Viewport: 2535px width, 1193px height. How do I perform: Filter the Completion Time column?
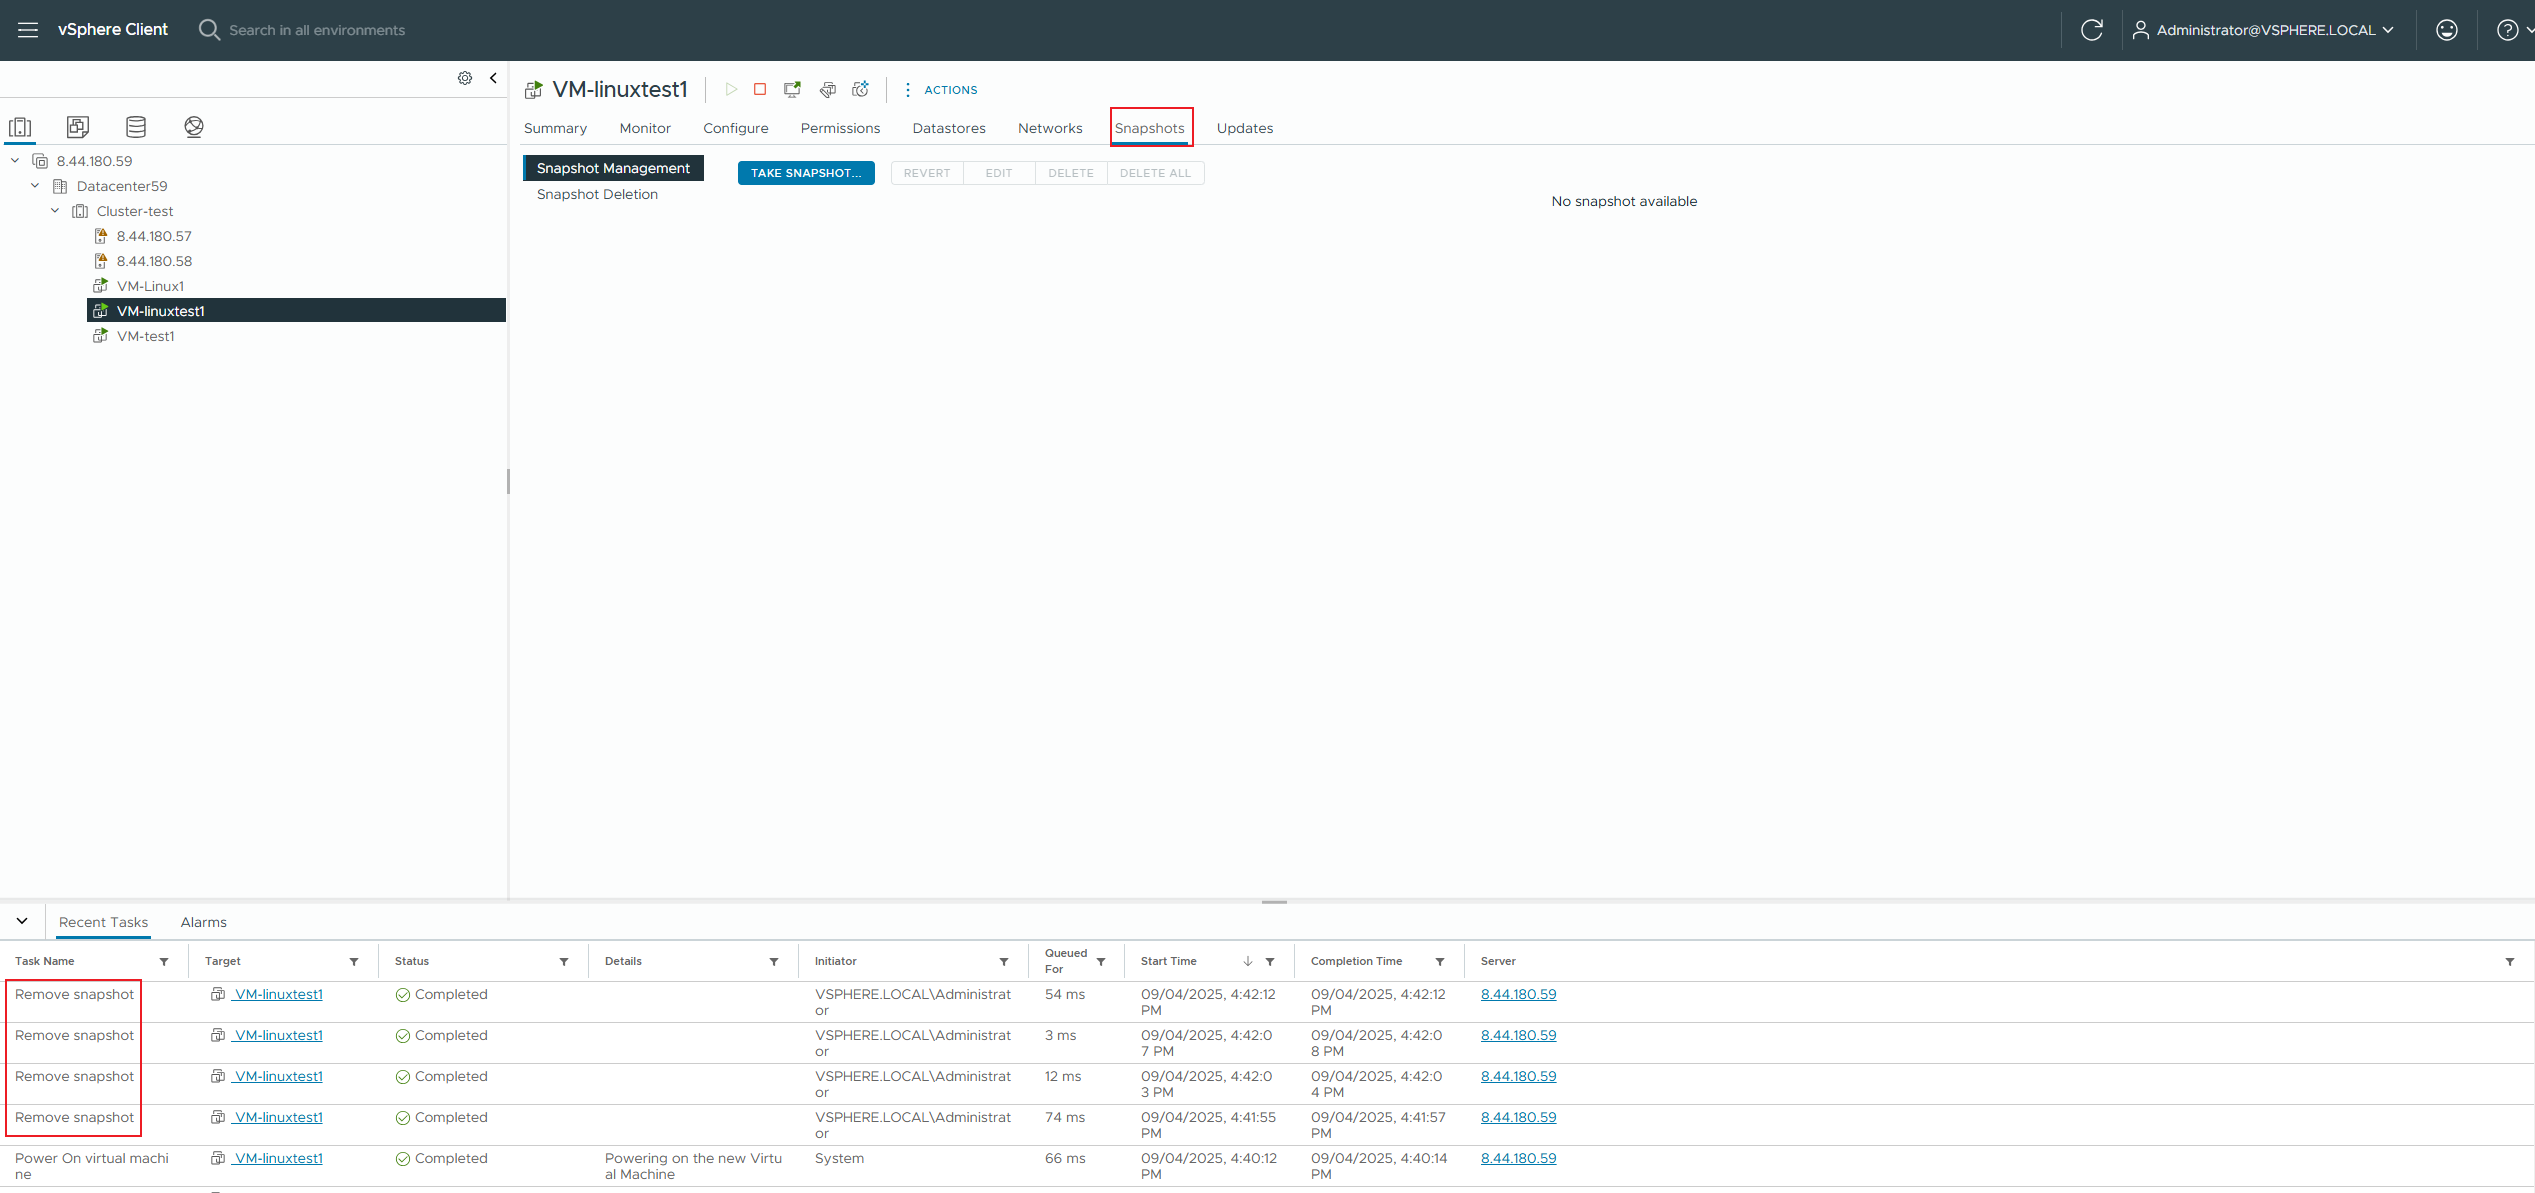(1440, 962)
